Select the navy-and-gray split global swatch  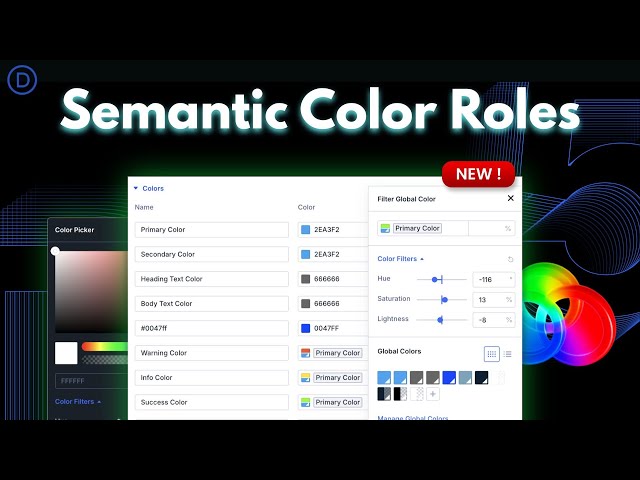[x=384, y=394]
